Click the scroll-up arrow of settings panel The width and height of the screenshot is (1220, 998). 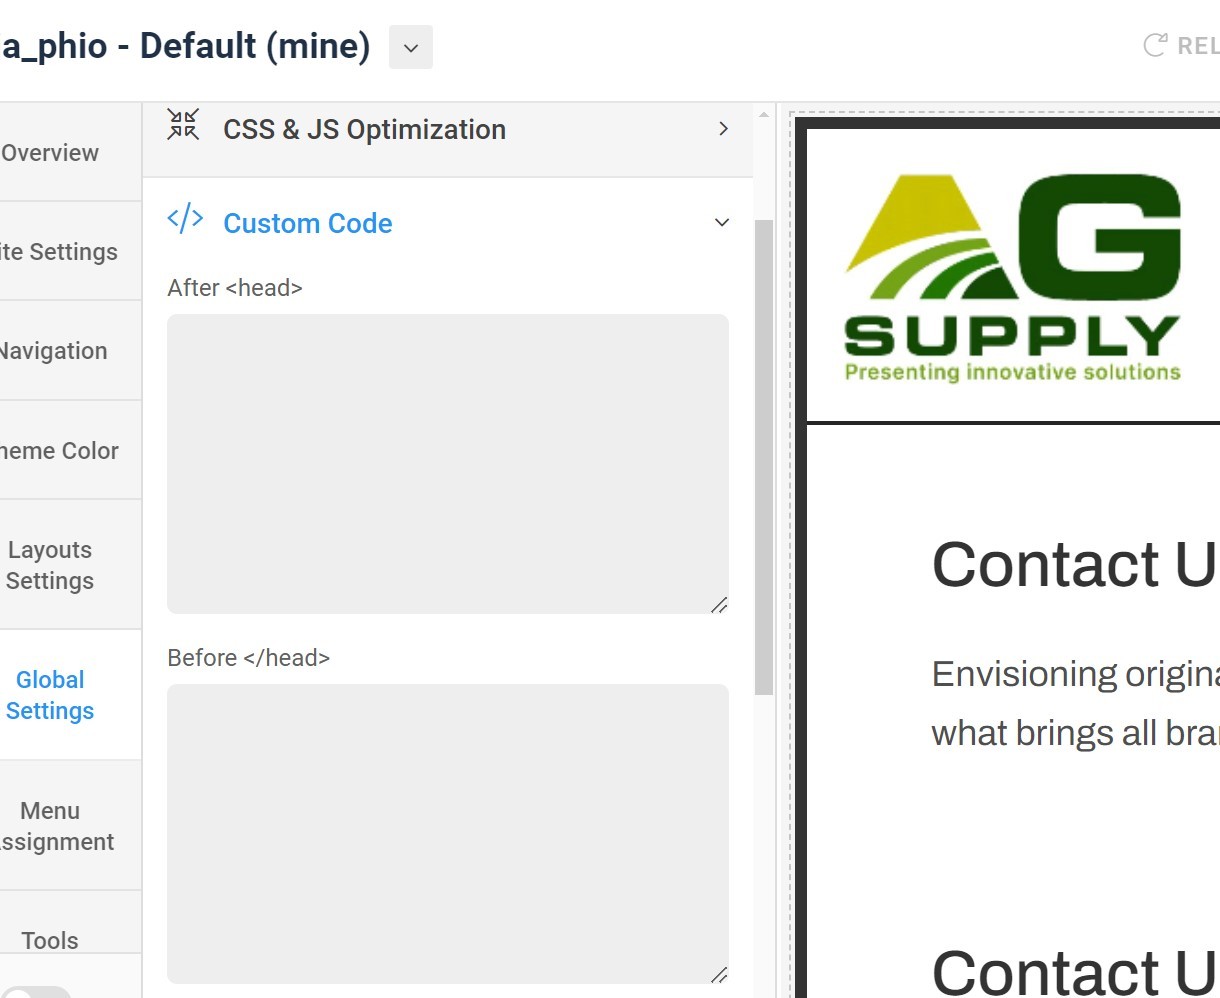click(764, 115)
